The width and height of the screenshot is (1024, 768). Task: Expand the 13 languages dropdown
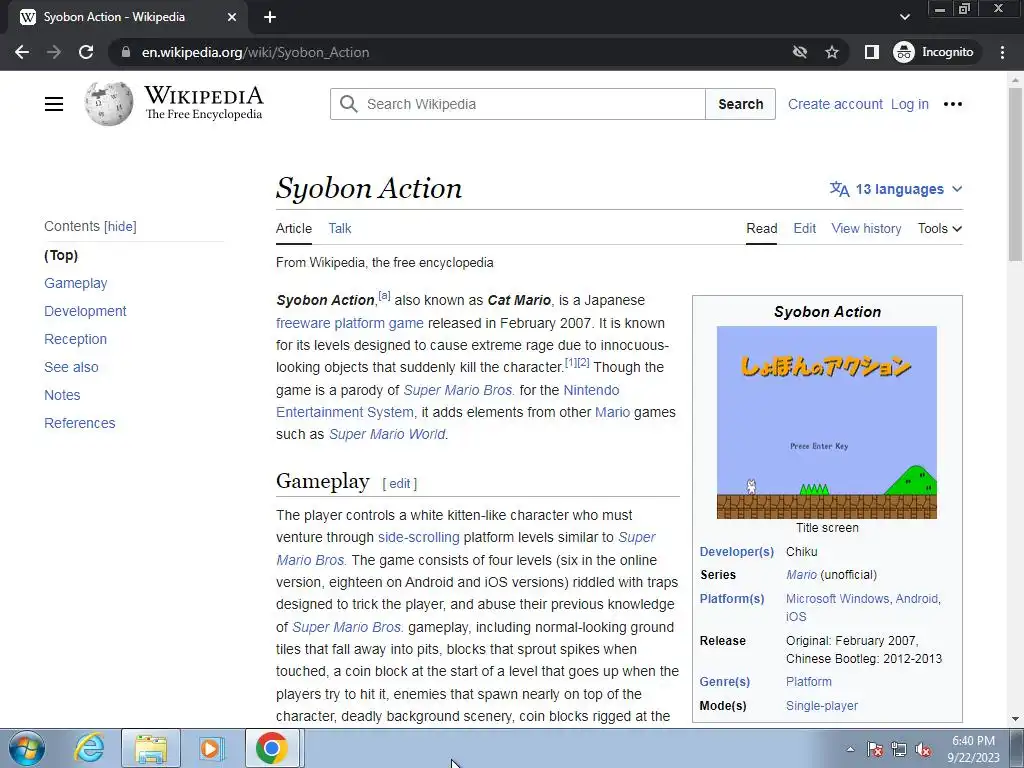click(896, 189)
